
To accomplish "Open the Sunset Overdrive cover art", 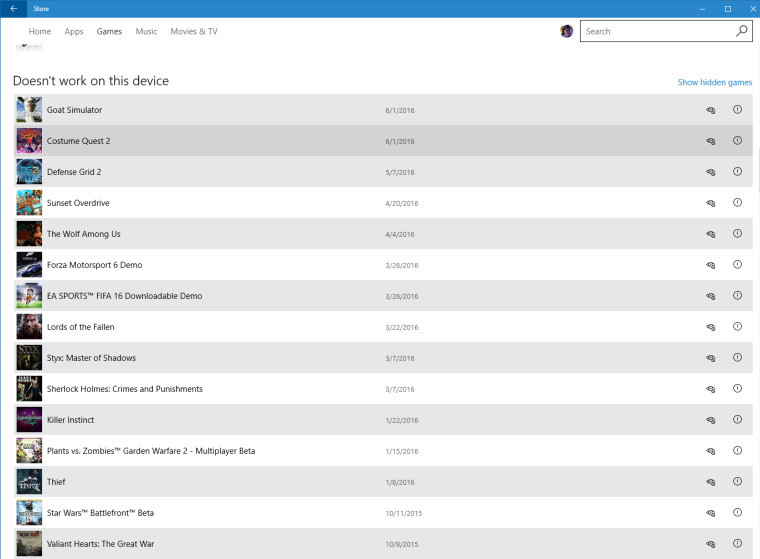I will (29, 203).
